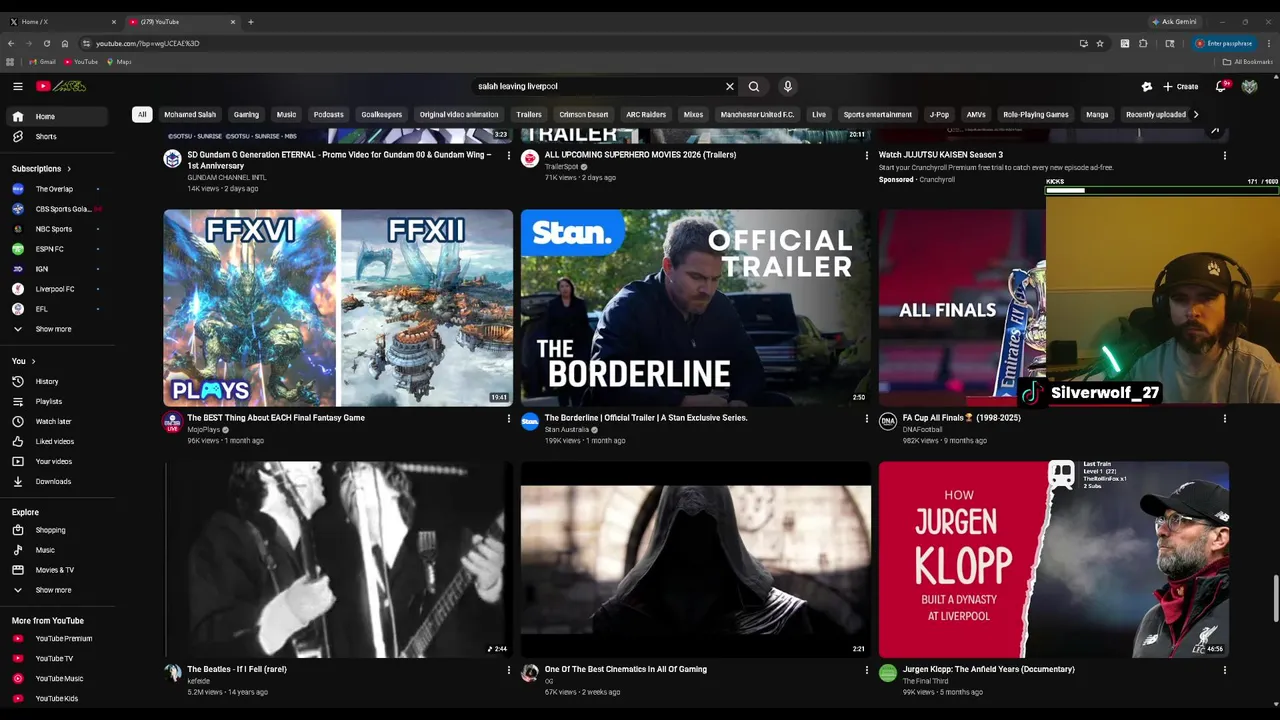Open Shorts in the sidebar

point(57,136)
